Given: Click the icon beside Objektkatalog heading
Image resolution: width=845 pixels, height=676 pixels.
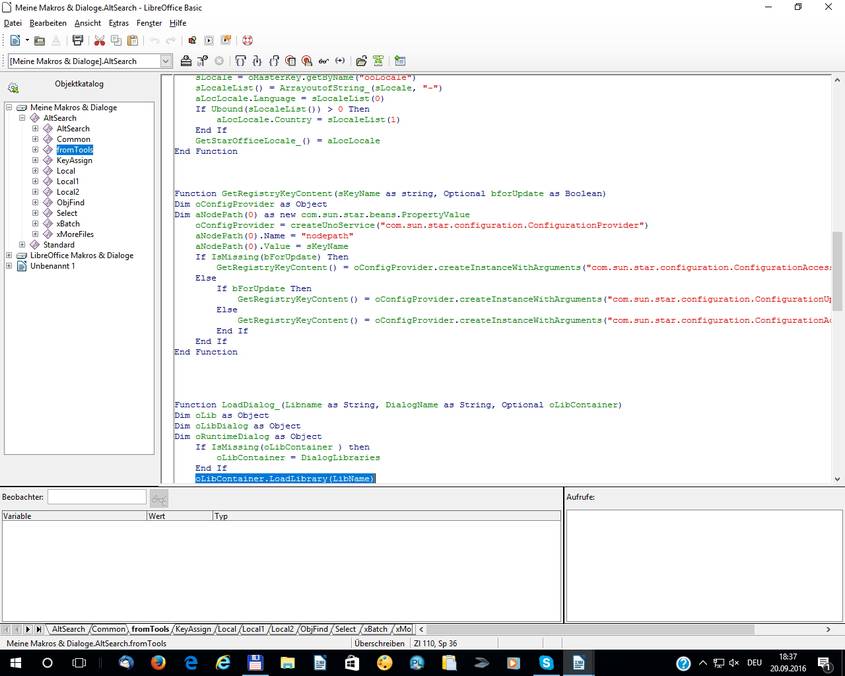Looking at the screenshot, I should (x=13, y=87).
